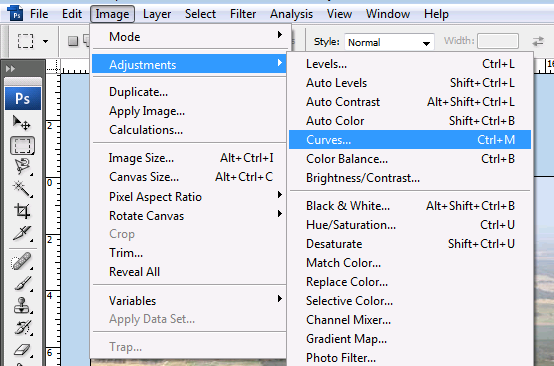The height and width of the screenshot is (366, 554).
Task: Select the Healing Brush tool
Action: click(22, 262)
